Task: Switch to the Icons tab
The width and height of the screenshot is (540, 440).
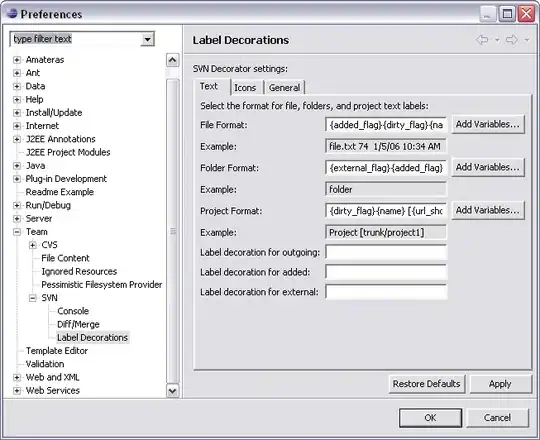Action: click(245, 88)
